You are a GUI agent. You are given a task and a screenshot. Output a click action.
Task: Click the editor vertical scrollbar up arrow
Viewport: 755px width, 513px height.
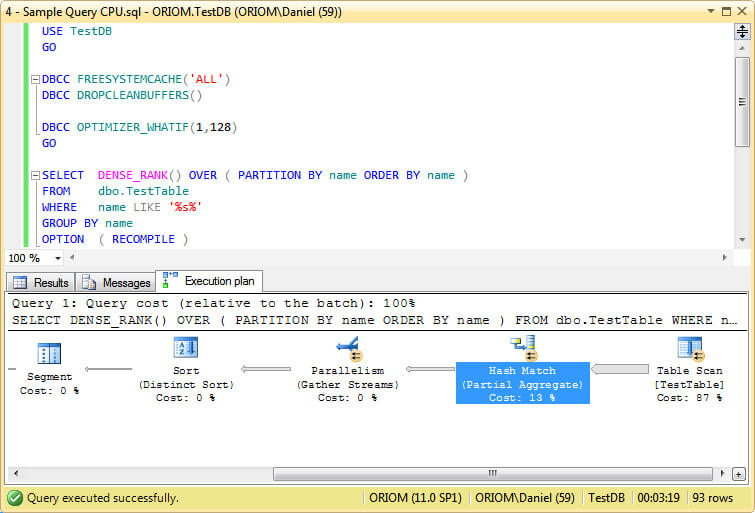pyautogui.click(x=742, y=49)
